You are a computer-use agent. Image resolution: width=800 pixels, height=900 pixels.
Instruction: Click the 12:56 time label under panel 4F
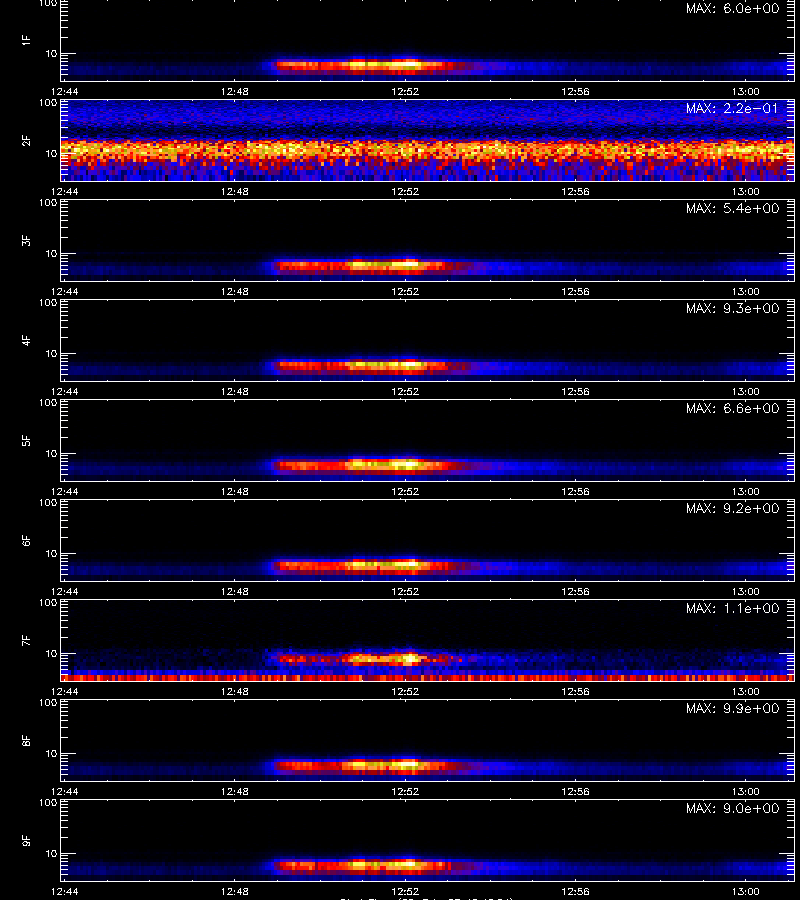[x=575, y=391]
